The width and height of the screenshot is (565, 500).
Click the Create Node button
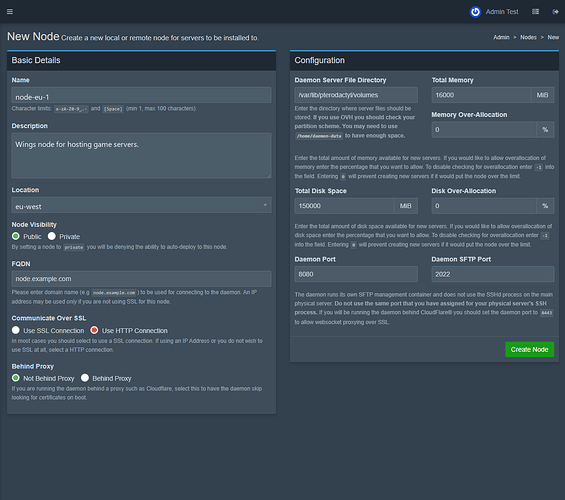tap(529, 349)
